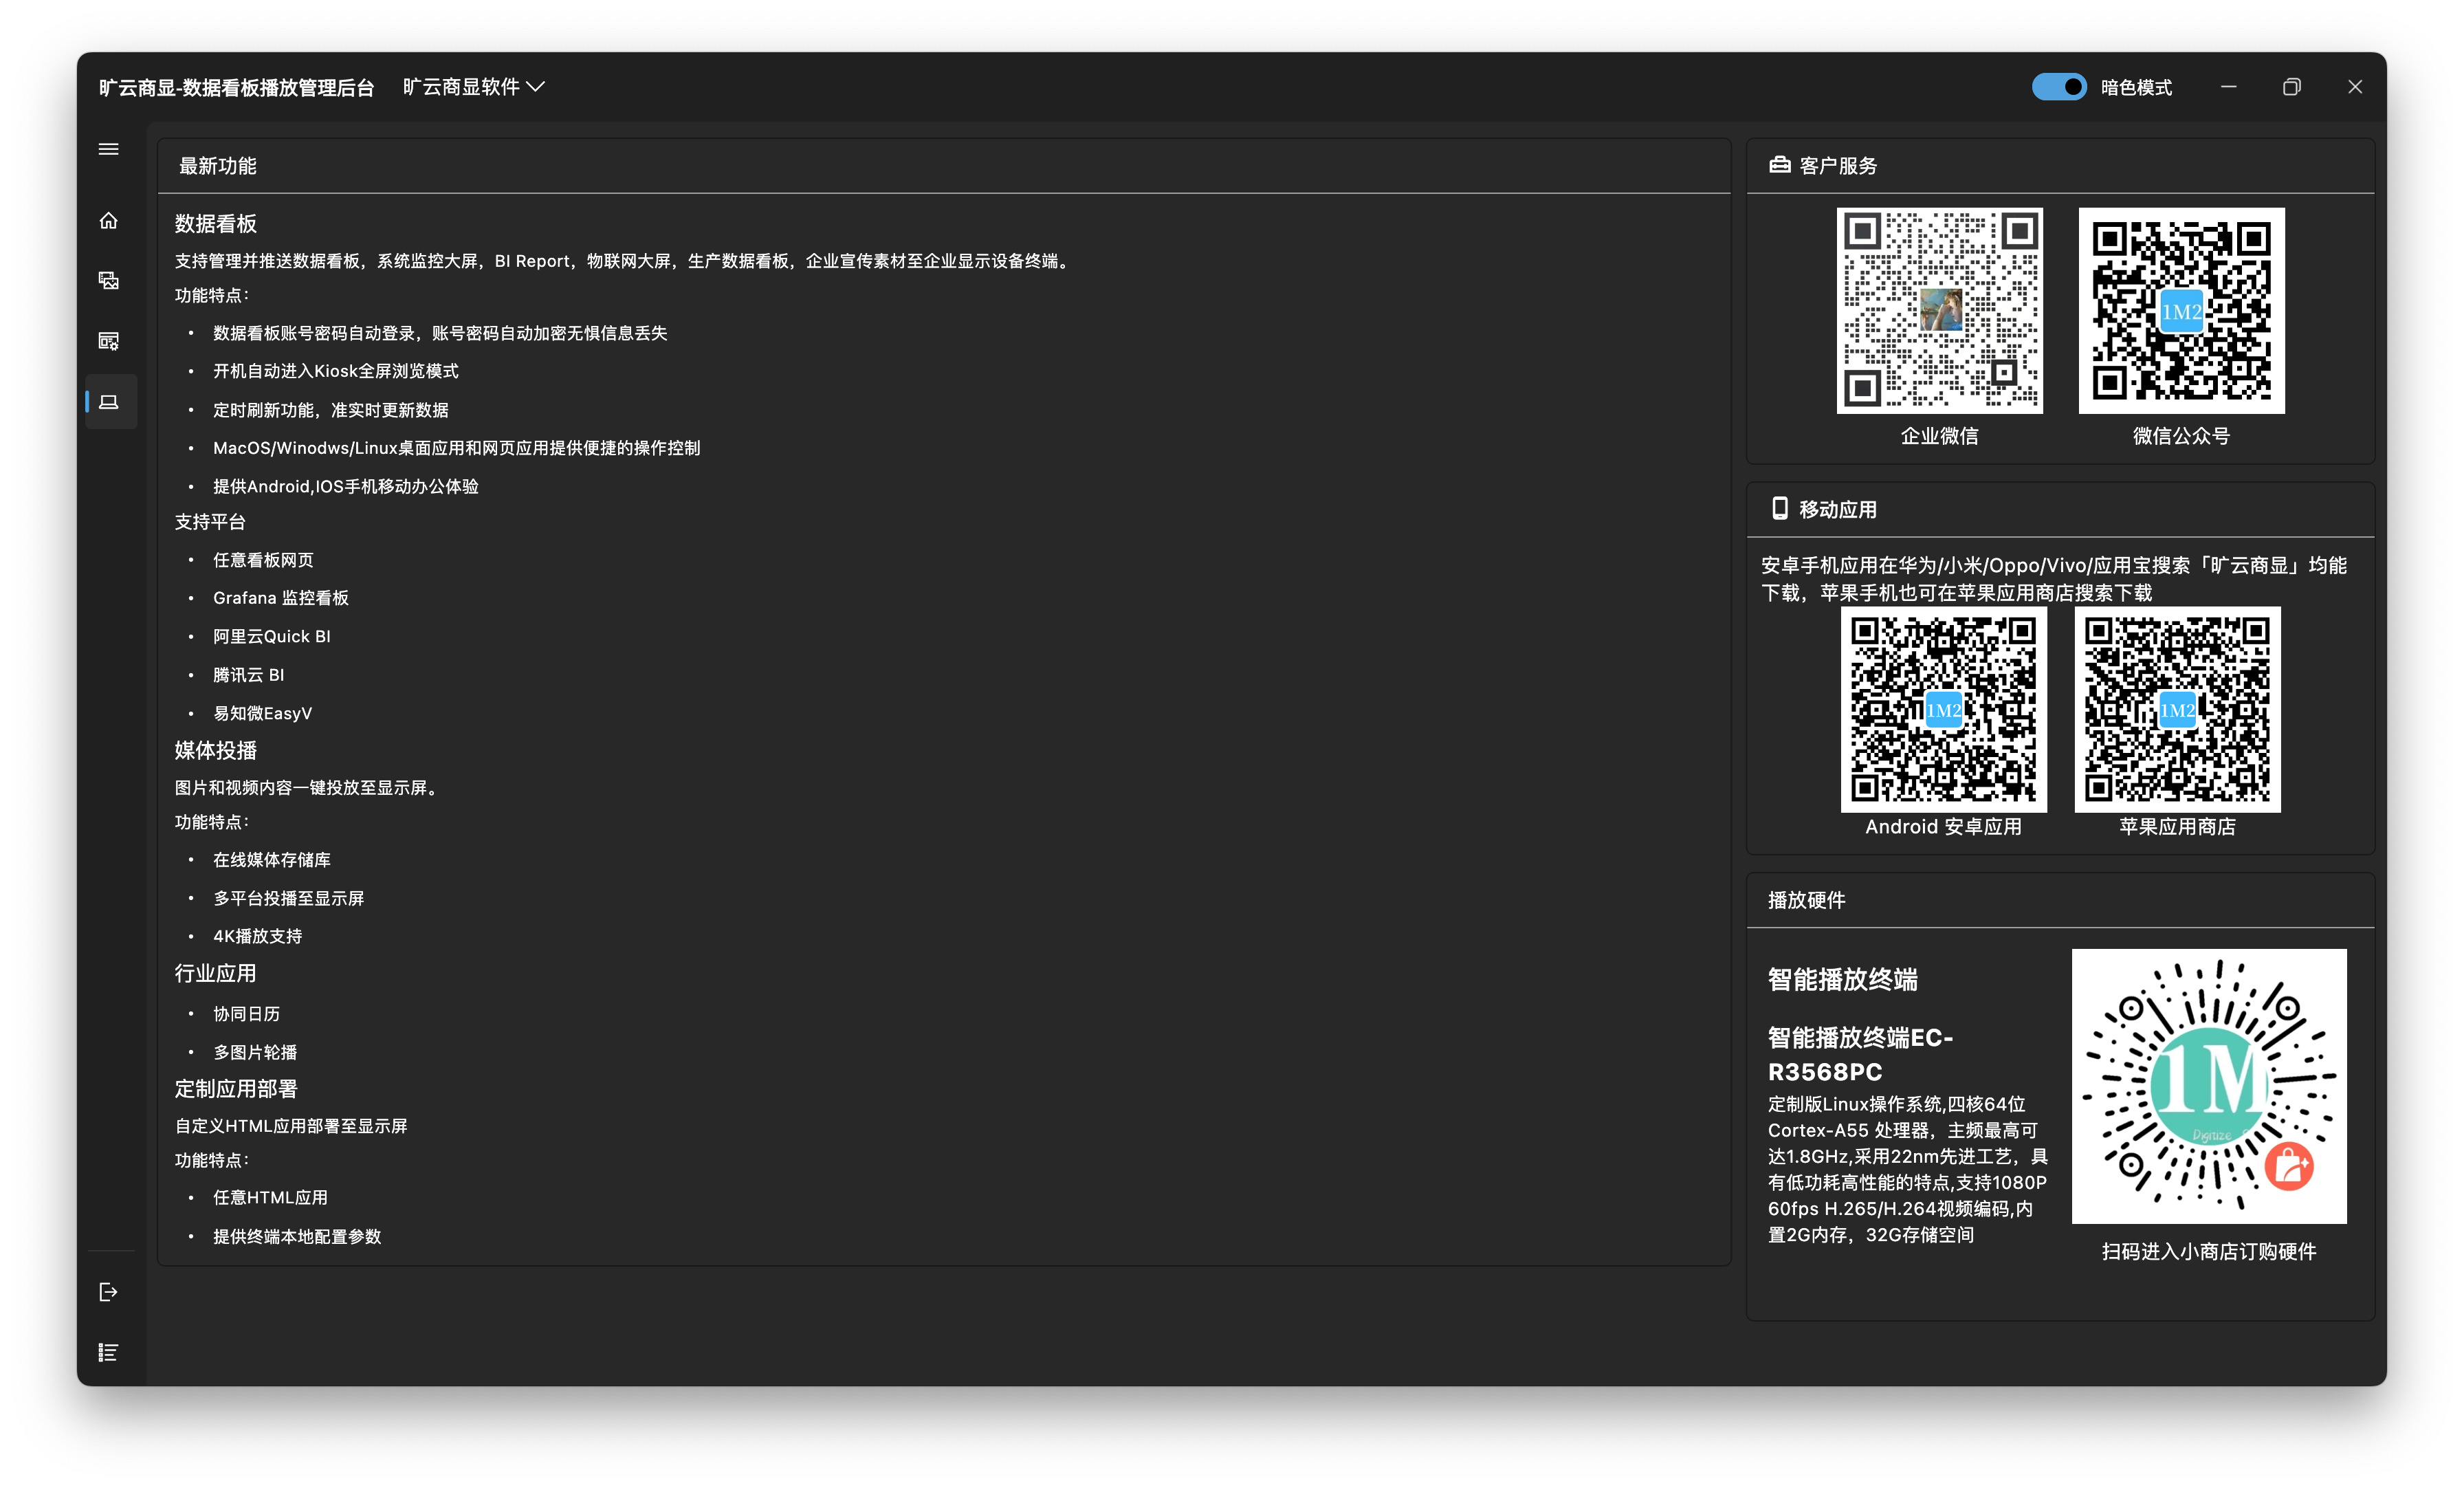2464x1488 pixels.
Task: Click the 移动应用 phone icon
Action: point(1780,508)
